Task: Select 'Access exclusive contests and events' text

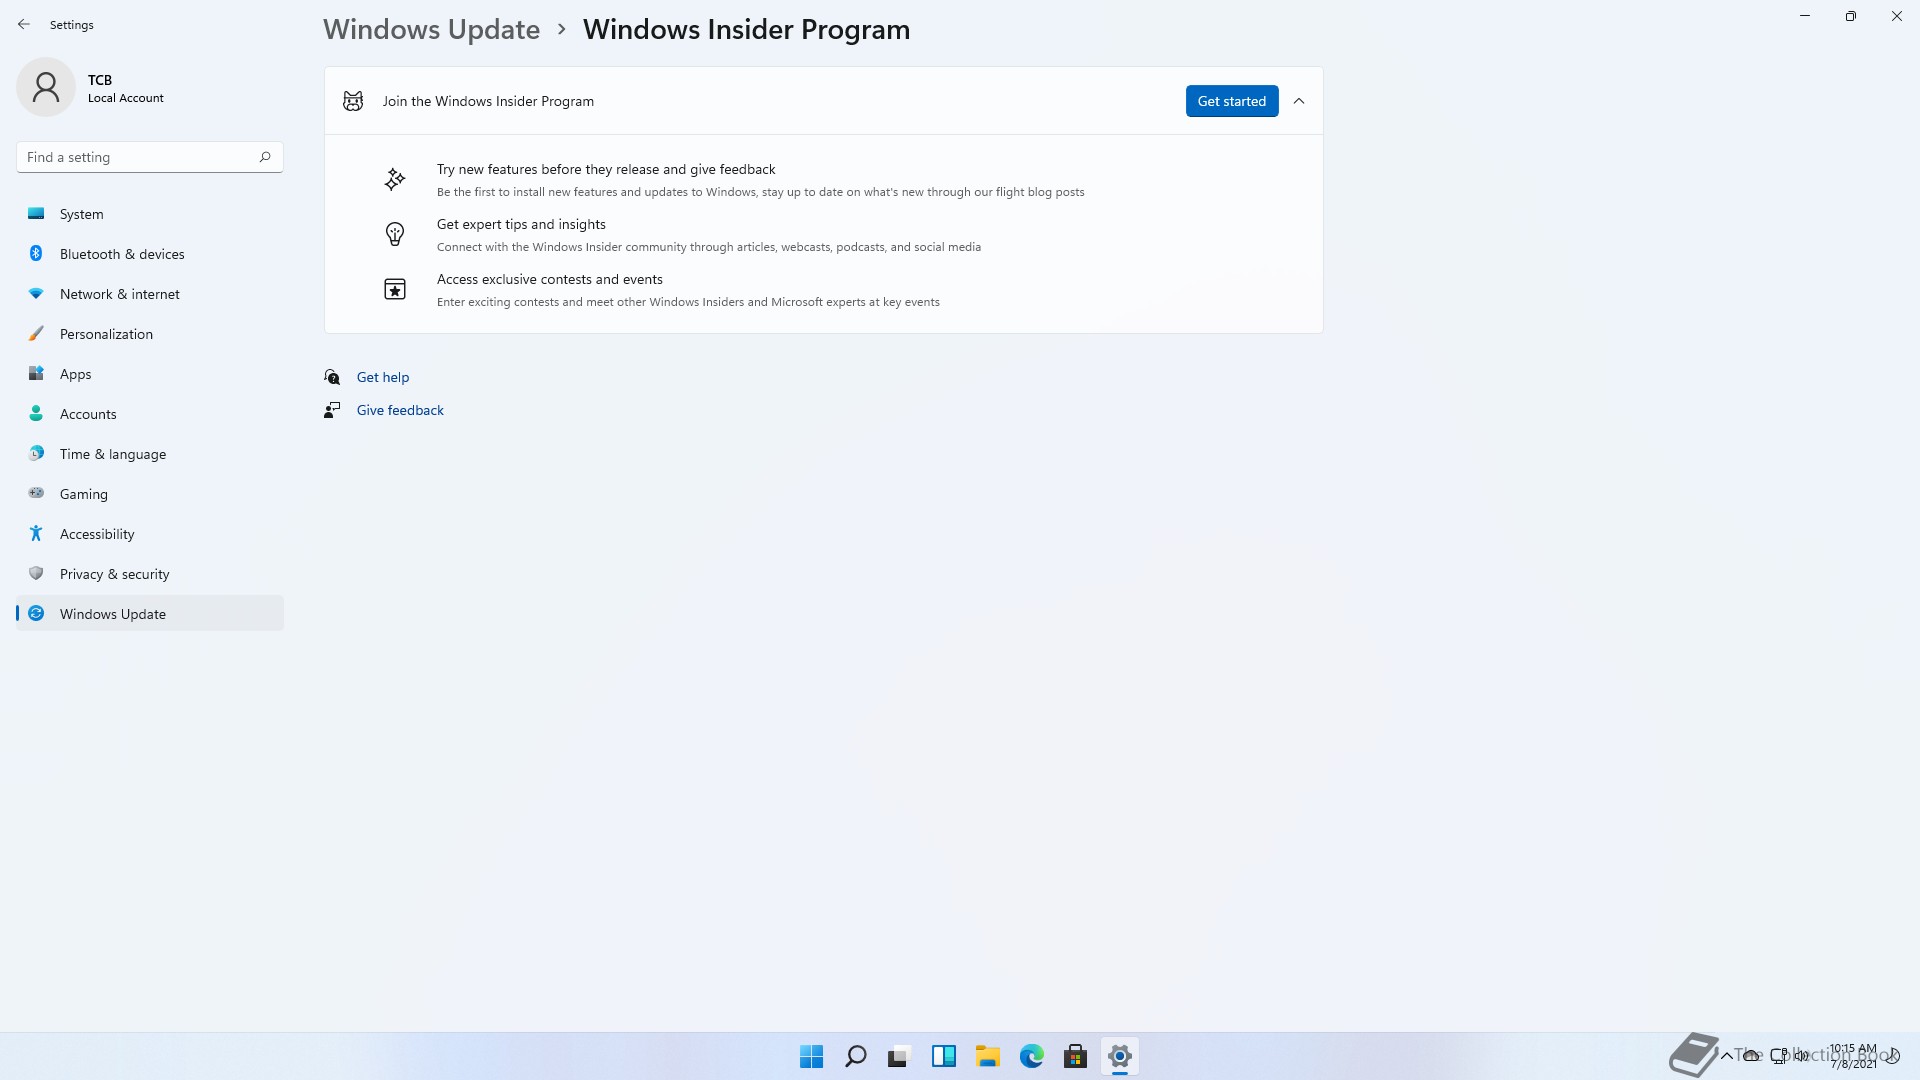Action: [550, 279]
